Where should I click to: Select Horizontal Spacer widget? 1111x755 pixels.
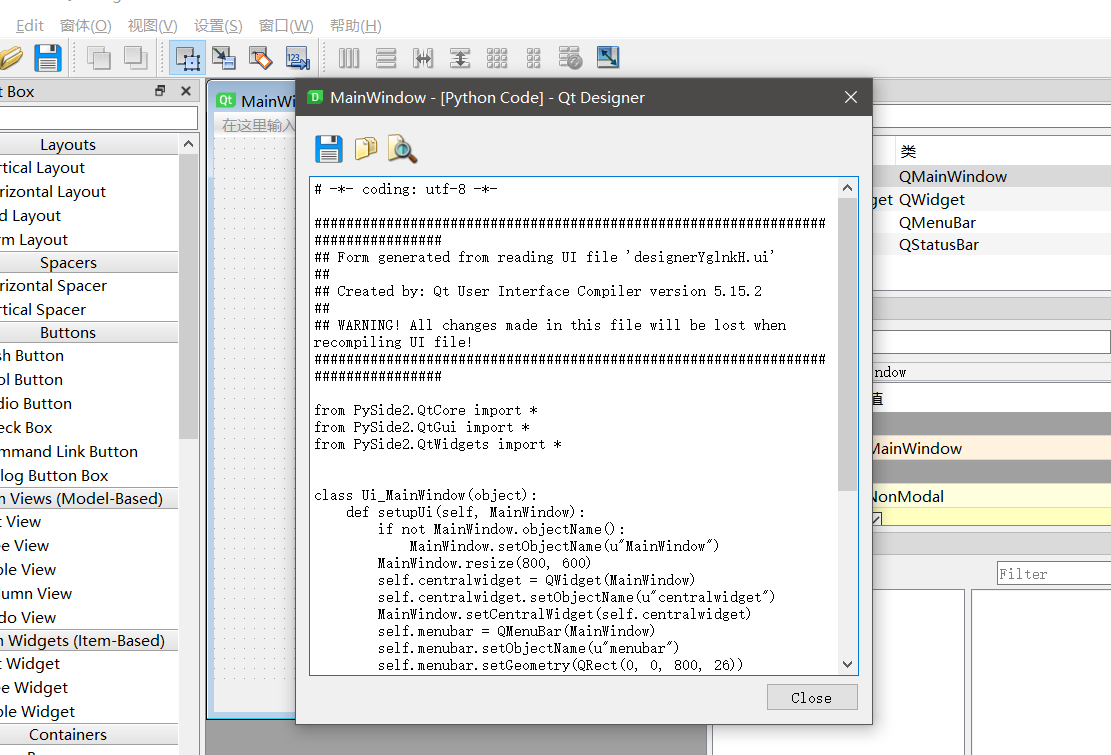(x=89, y=286)
